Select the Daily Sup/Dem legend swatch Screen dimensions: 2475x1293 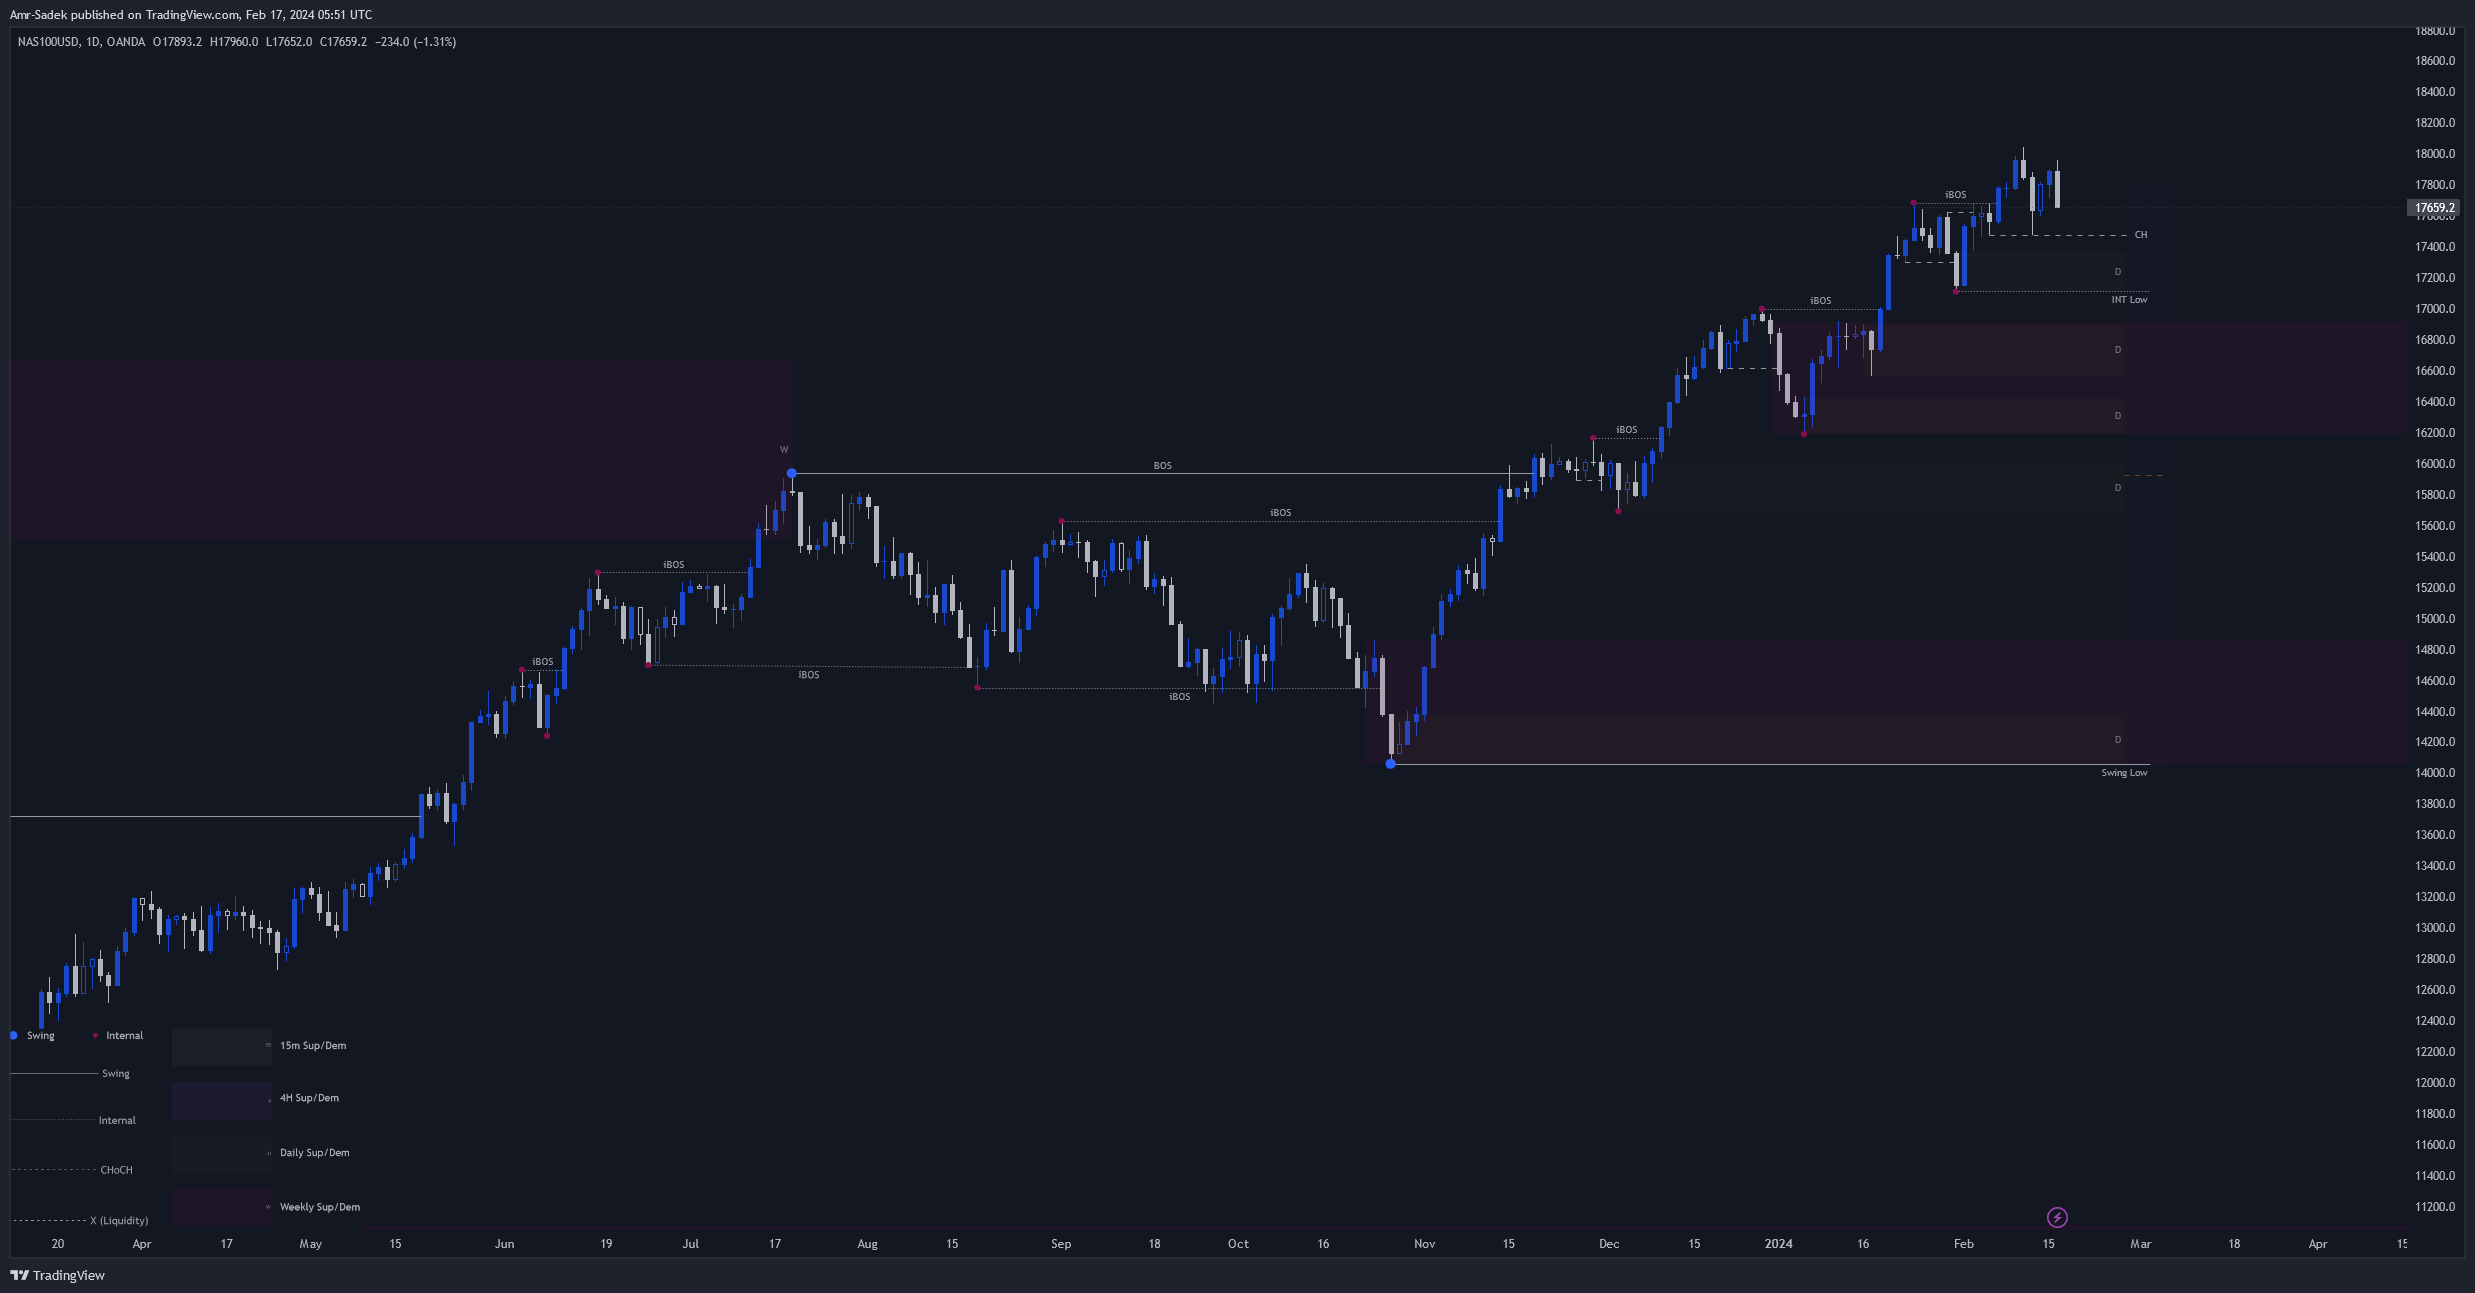pyautogui.click(x=221, y=1153)
